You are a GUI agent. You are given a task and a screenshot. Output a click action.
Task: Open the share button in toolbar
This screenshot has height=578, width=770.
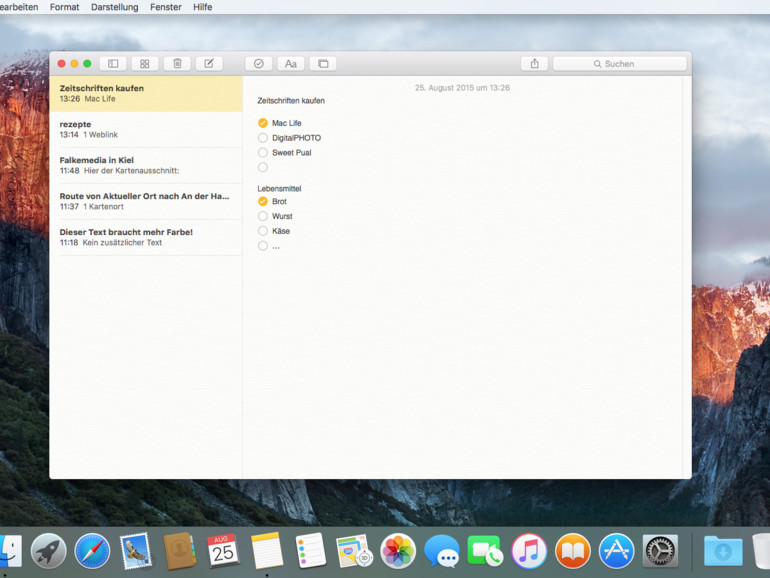[x=534, y=63]
